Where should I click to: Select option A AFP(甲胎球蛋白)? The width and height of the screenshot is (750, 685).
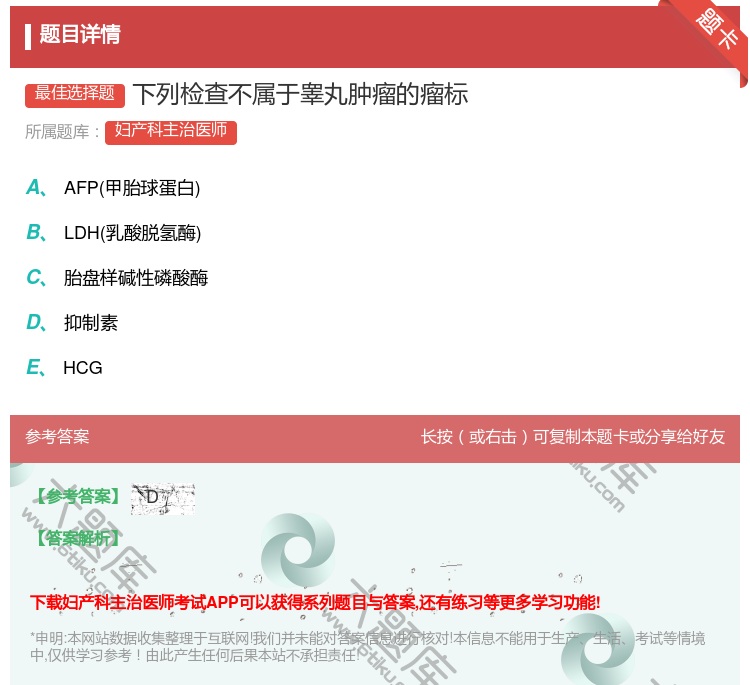point(113,188)
